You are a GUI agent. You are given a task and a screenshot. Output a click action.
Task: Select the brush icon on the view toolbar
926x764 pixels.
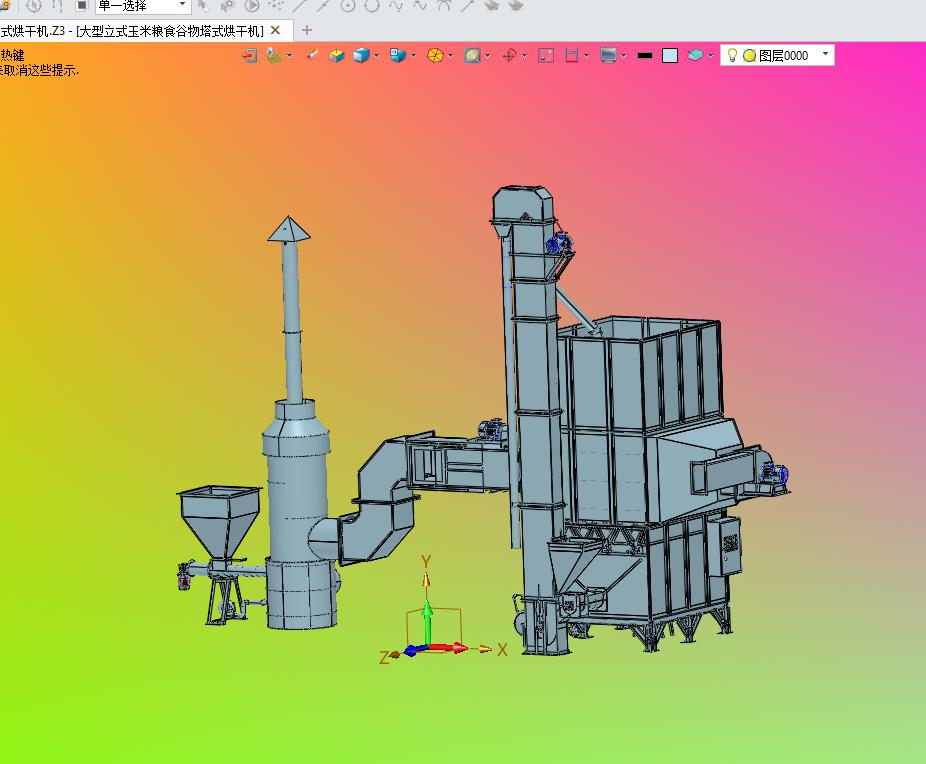312,55
